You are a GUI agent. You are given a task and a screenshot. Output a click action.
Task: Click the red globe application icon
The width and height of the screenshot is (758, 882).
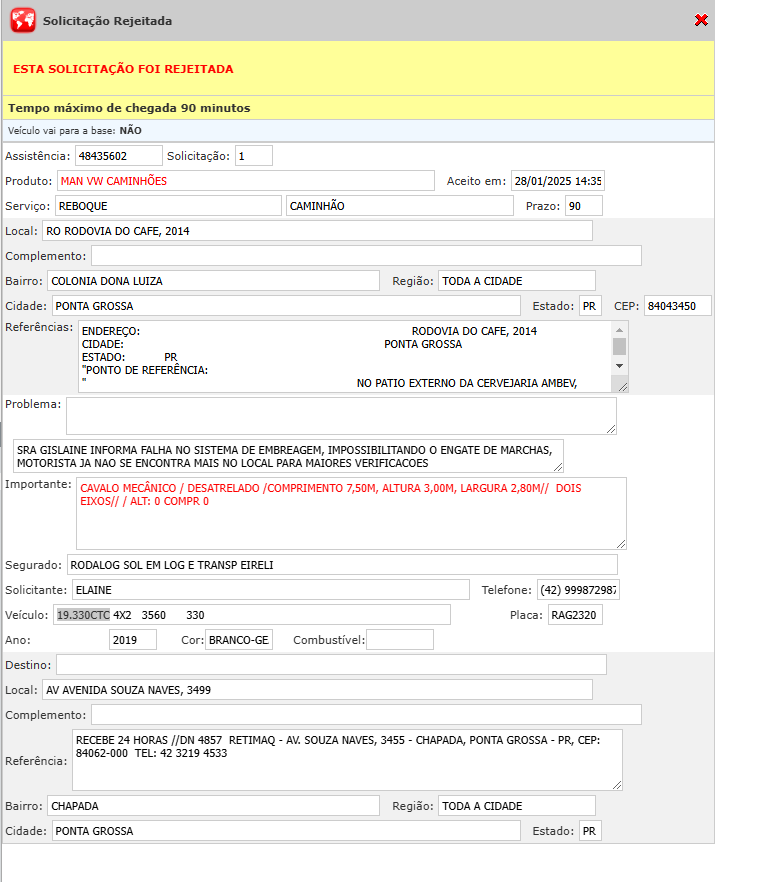tap(22, 20)
